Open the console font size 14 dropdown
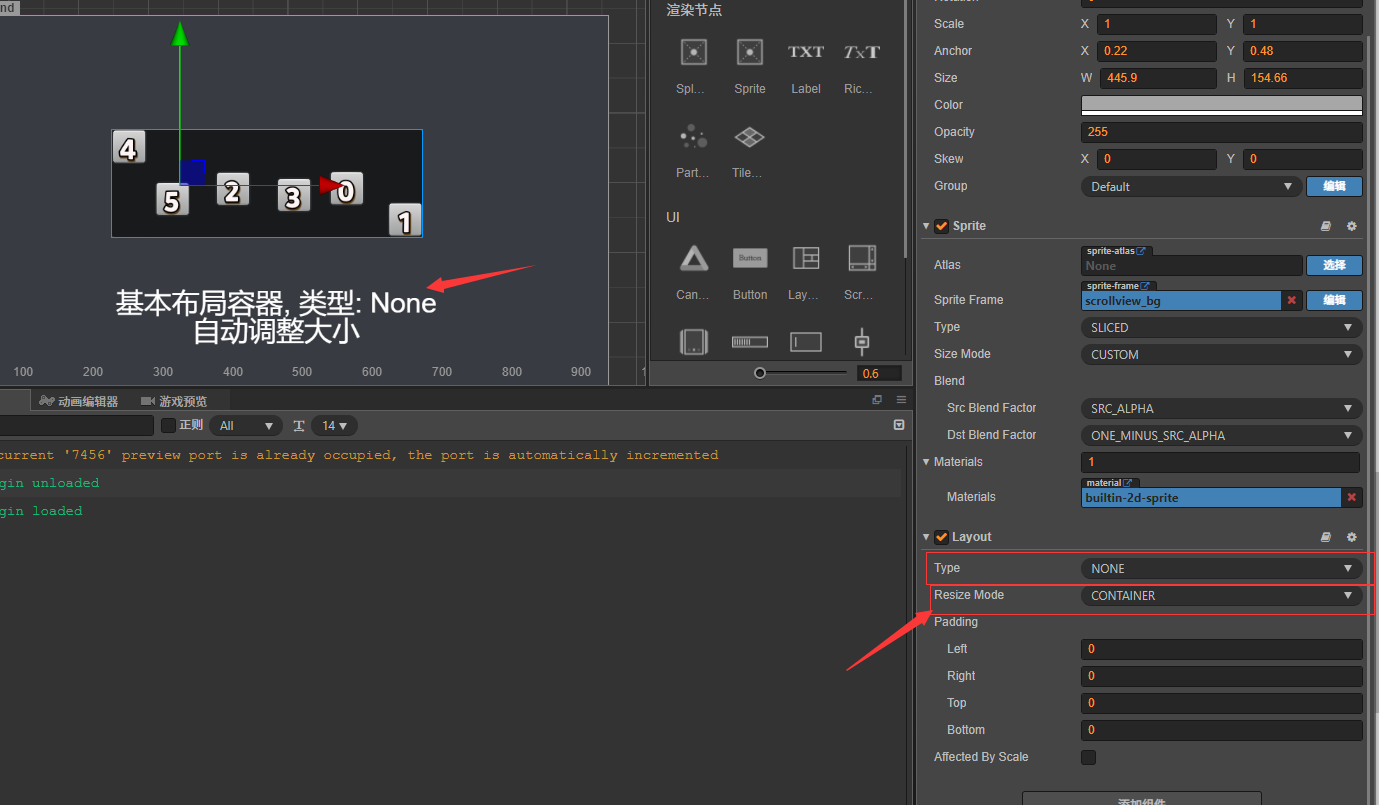Viewport: 1379px width, 805px height. click(334, 426)
